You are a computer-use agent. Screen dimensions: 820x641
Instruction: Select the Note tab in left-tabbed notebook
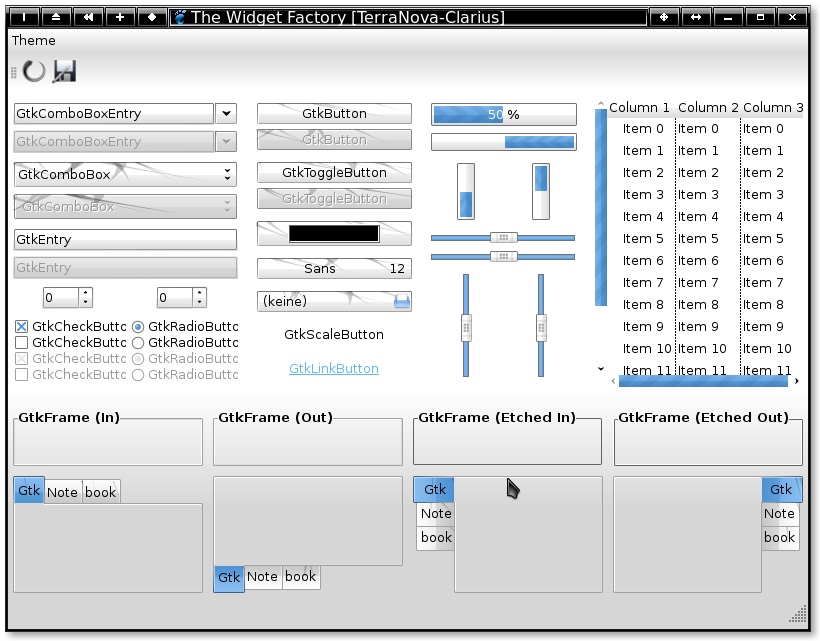pyautogui.click(x=436, y=513)
